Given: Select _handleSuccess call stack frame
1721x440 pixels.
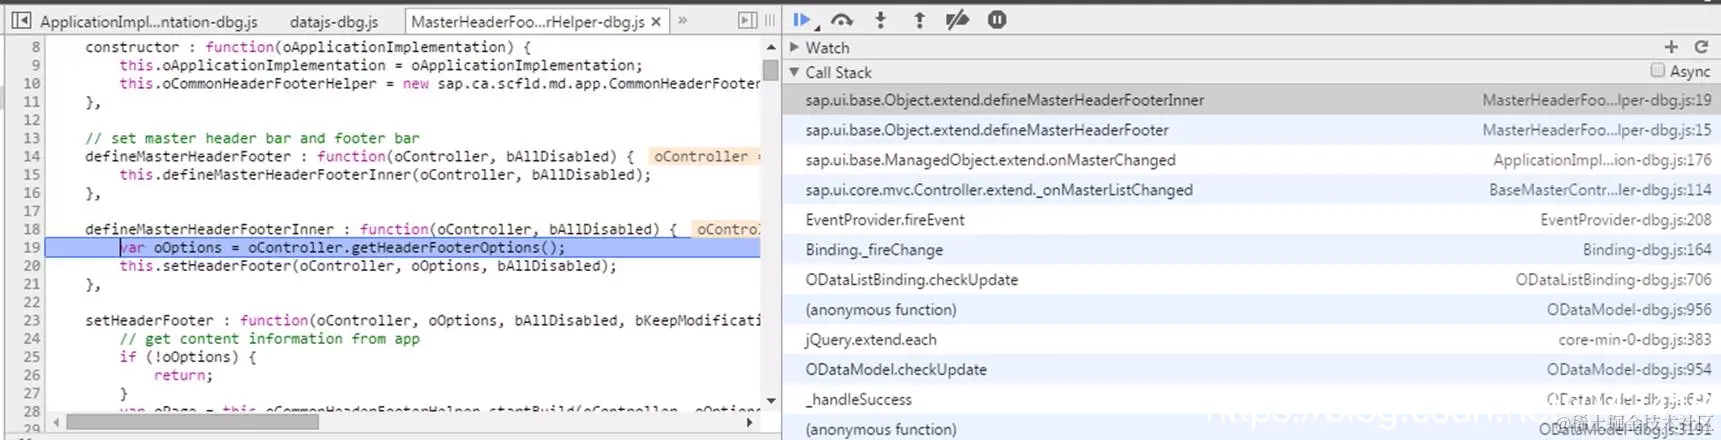Looking at the screenshot, I should pyautogui.click(x=1252, y=400).
